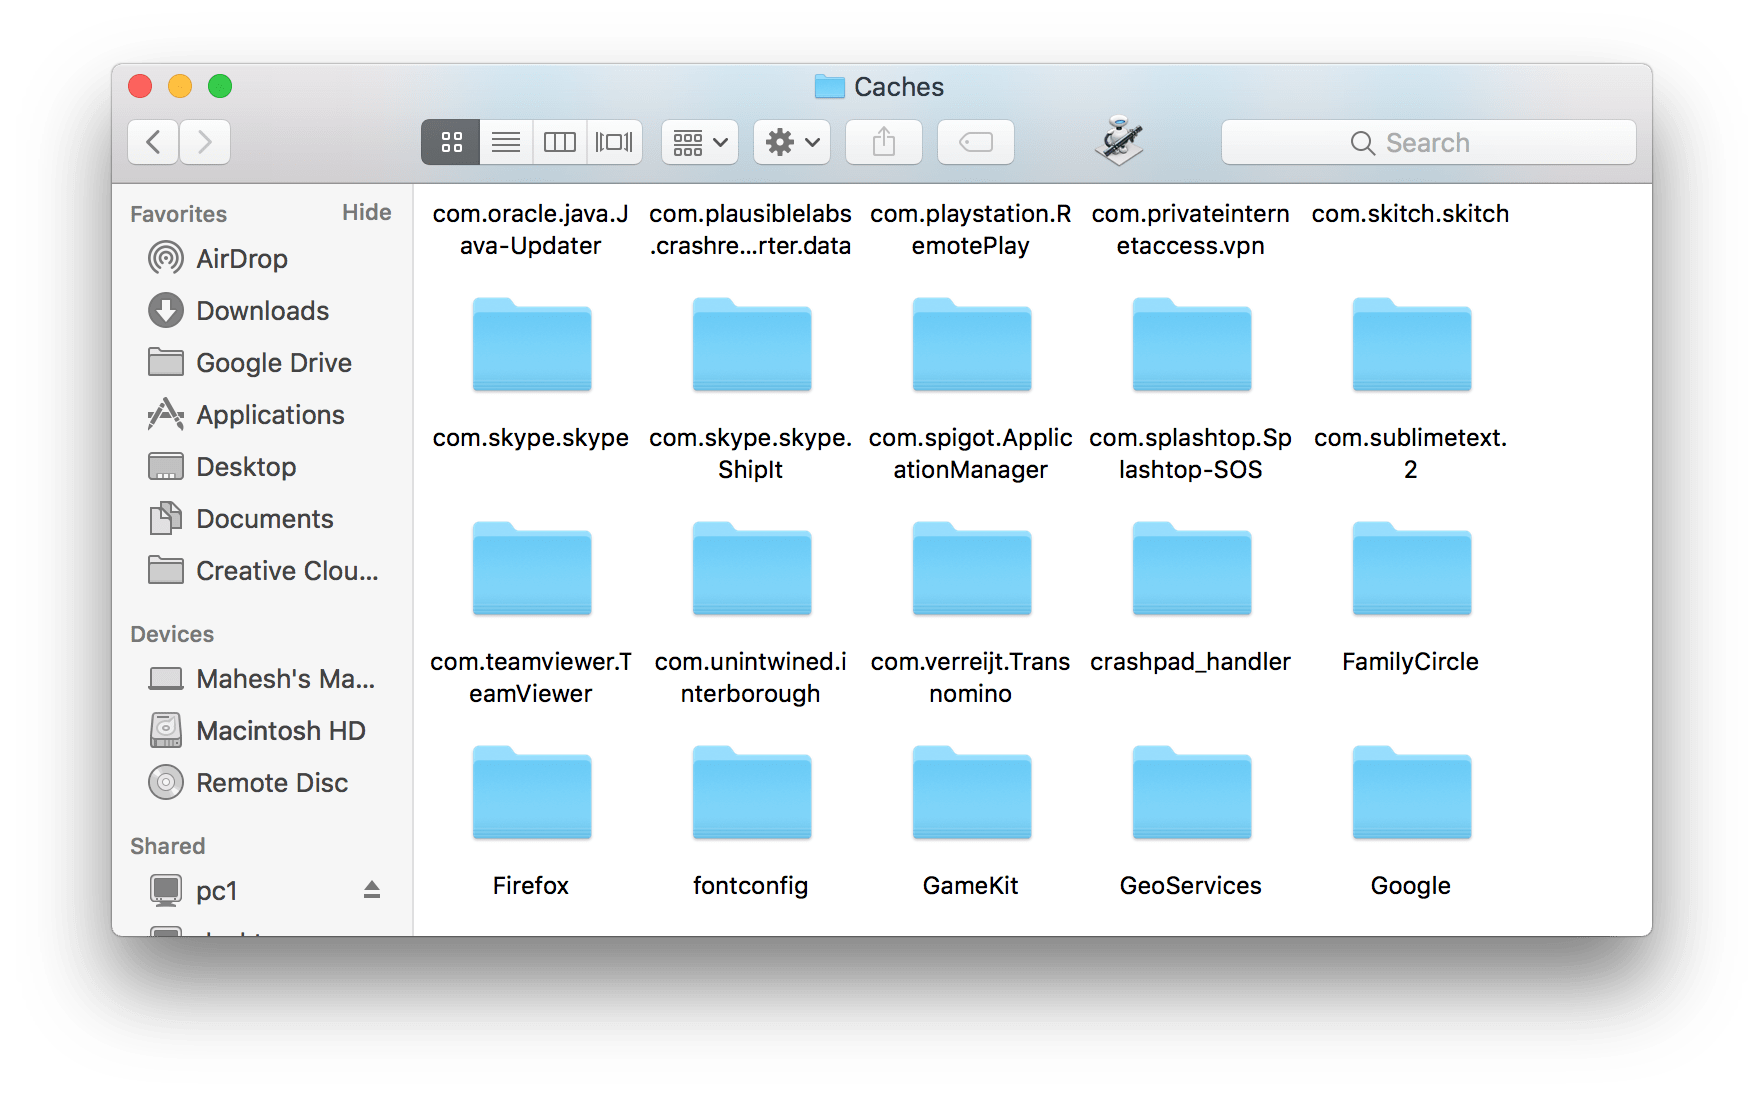Select Macintosh HD under Devices

click(280, 731)
